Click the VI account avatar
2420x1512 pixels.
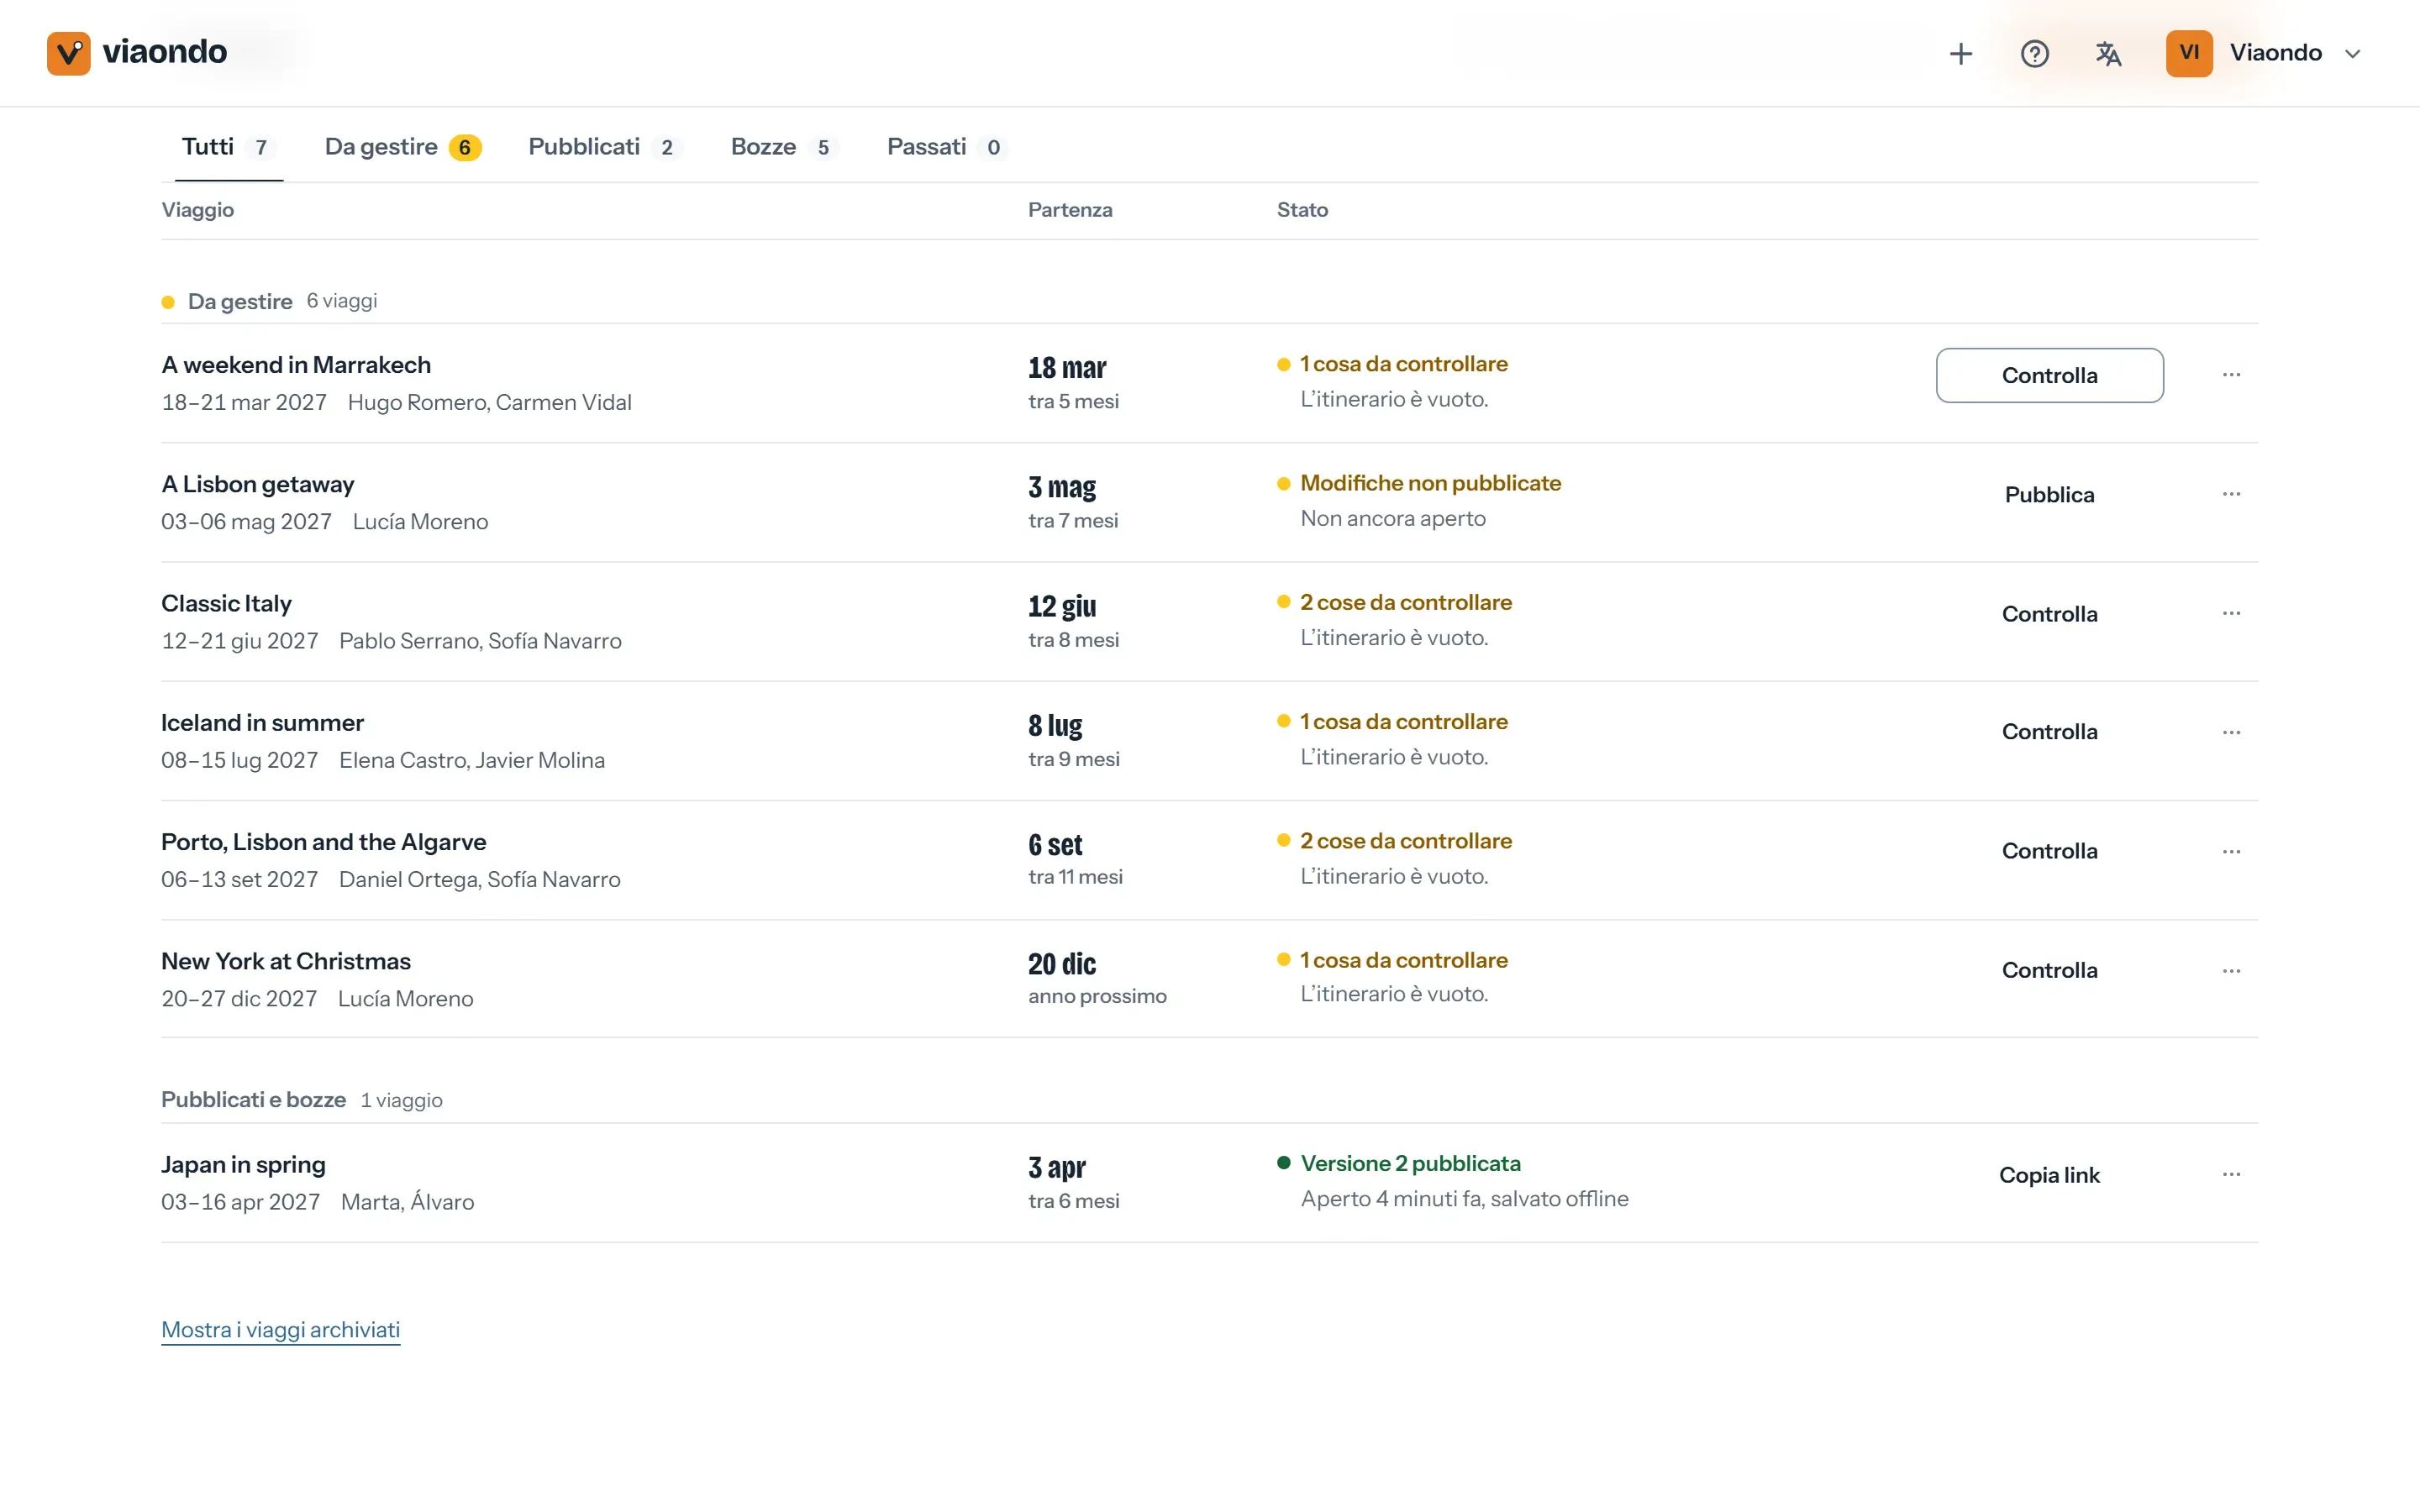pyautogui.click(x=2189, y=53)
